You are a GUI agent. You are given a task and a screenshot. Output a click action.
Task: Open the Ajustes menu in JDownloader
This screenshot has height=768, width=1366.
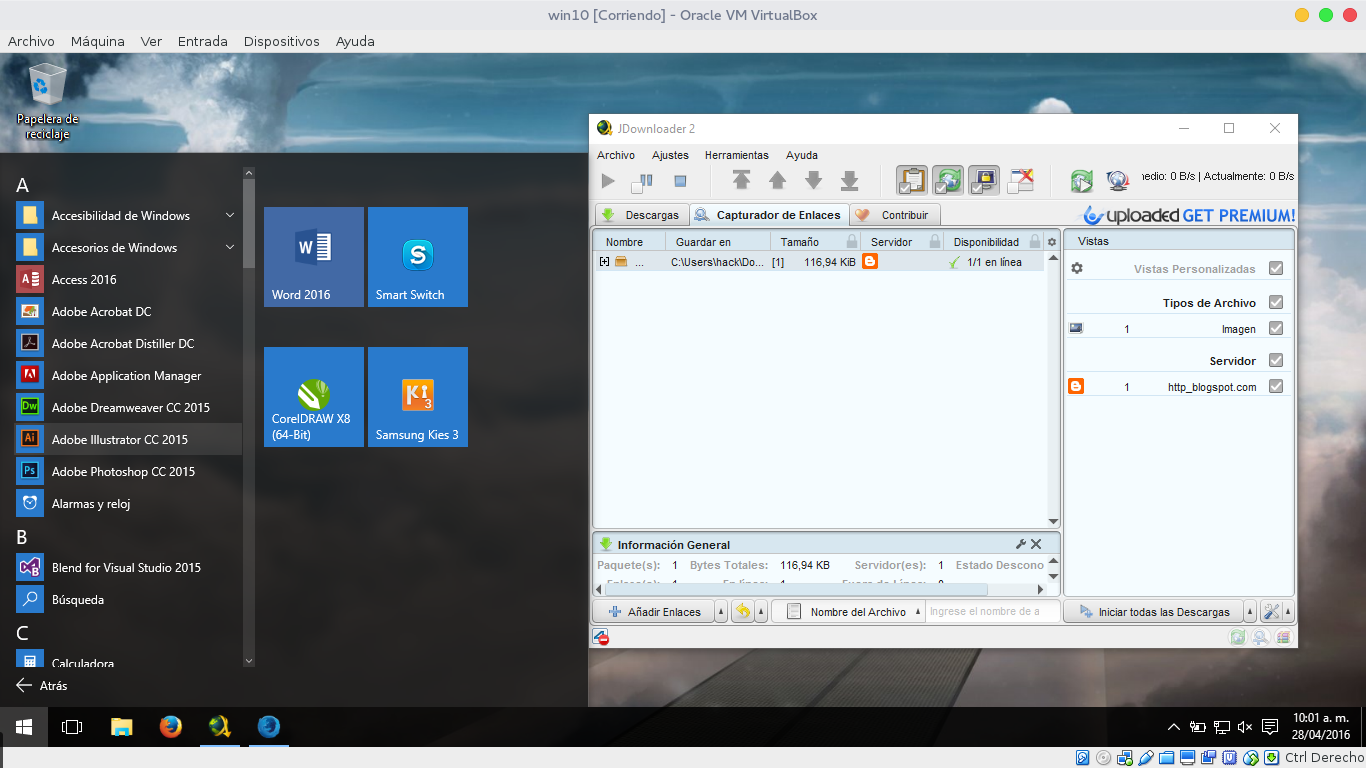[670, 155]
